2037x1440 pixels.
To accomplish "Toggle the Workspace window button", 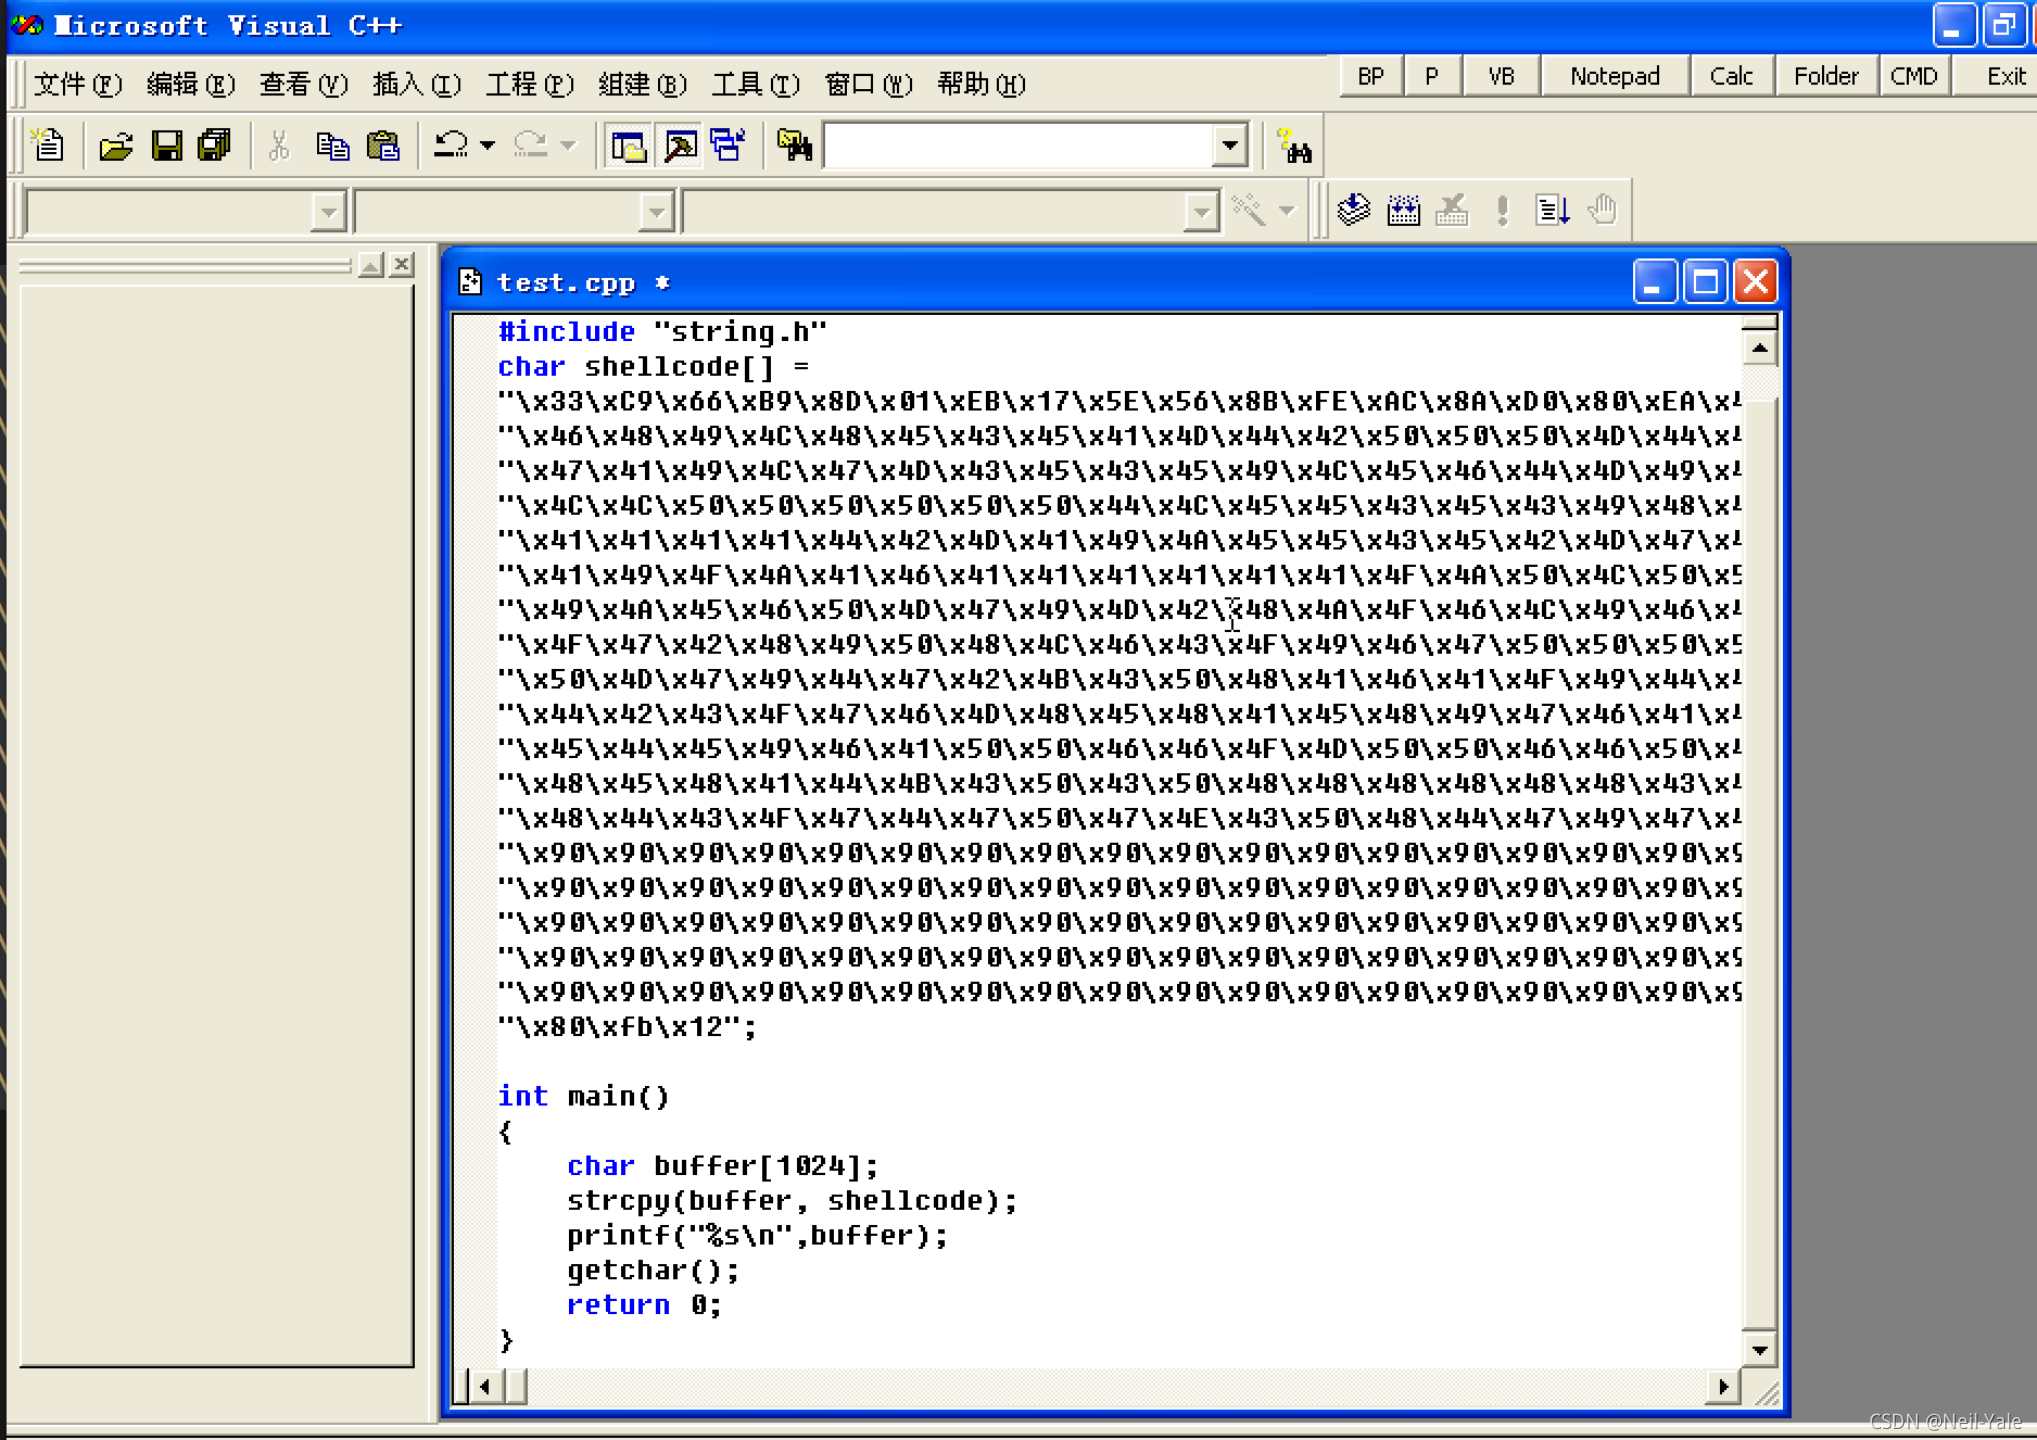I will (628, 146).
